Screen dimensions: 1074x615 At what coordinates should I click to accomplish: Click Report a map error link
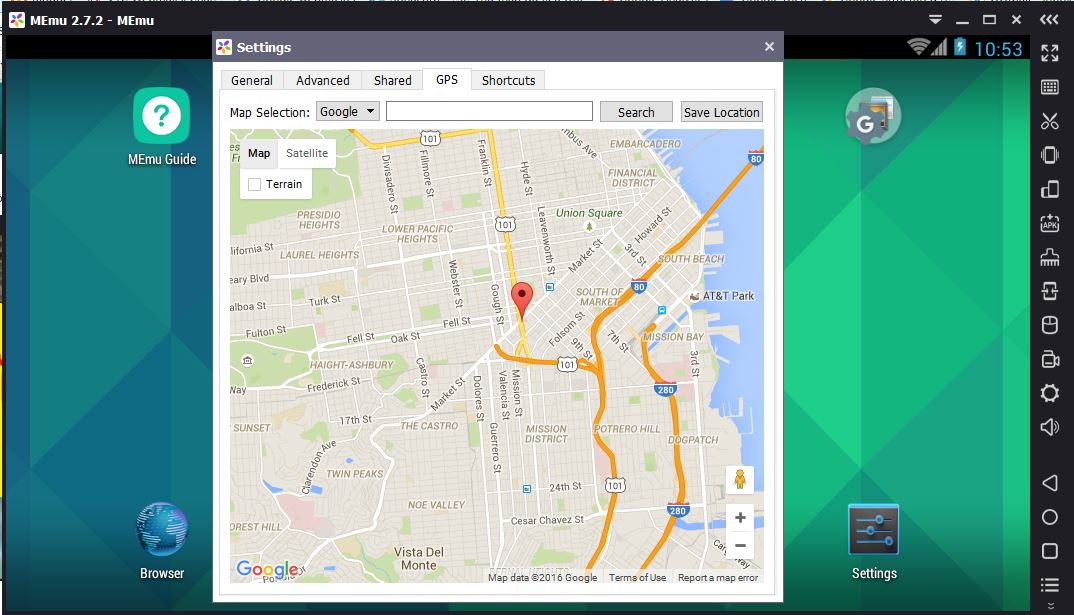[x=718, y=577]
